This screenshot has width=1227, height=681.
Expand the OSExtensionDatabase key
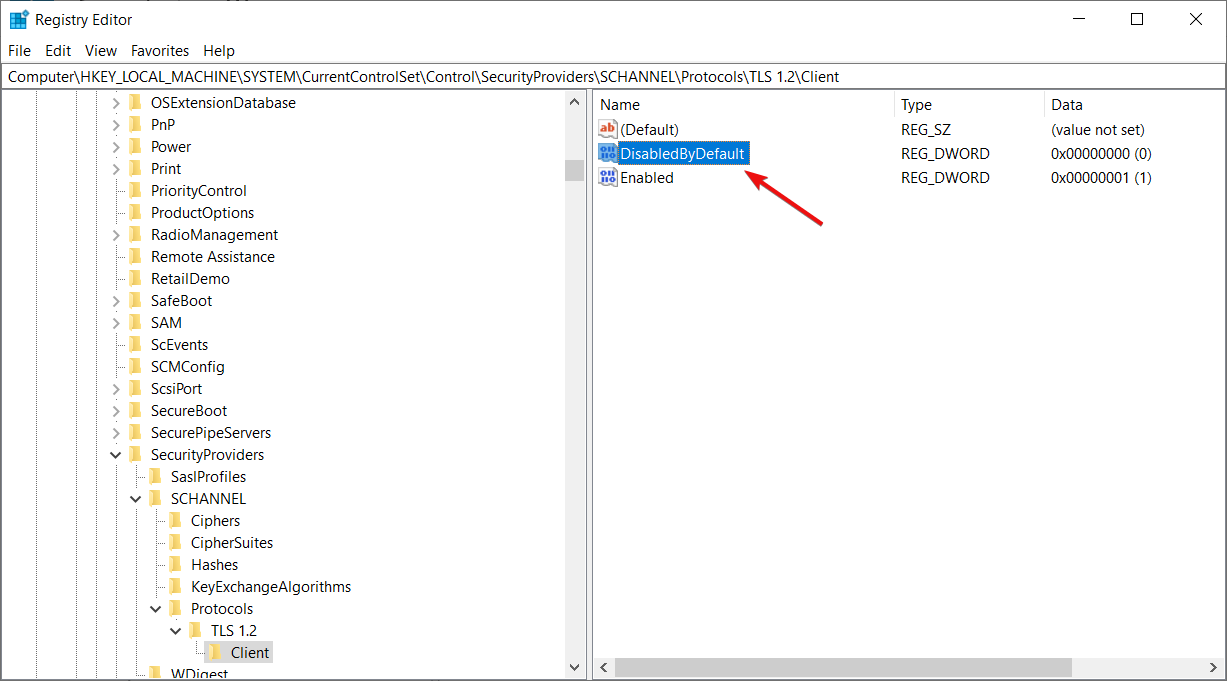coord(116,102)
